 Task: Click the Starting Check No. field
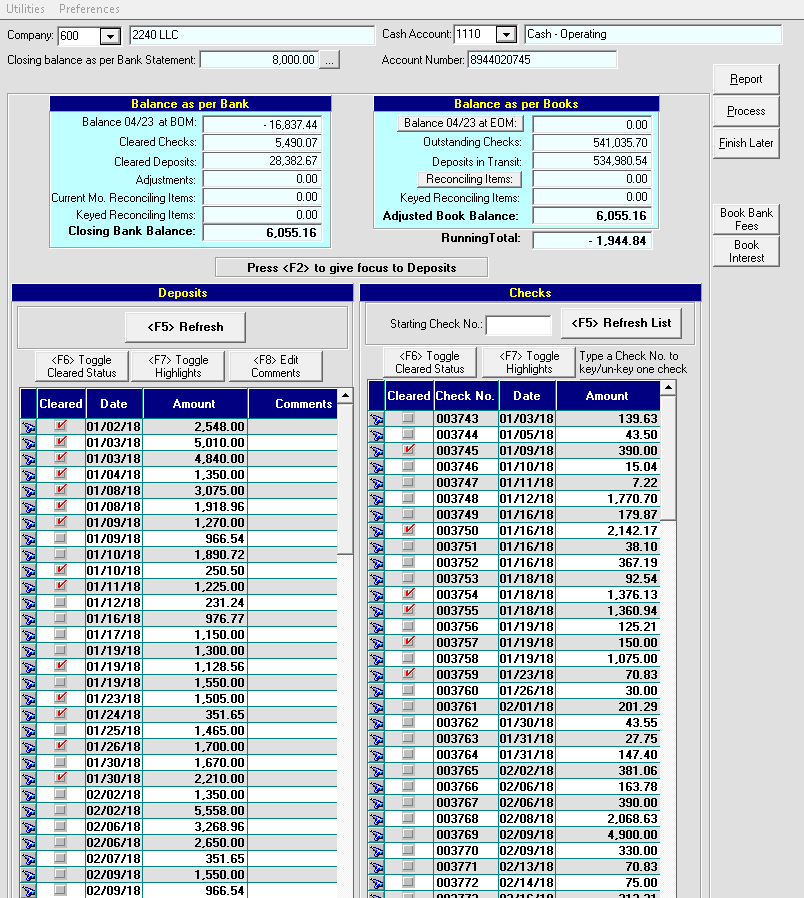pyautogui.click(x=518, y=325)
